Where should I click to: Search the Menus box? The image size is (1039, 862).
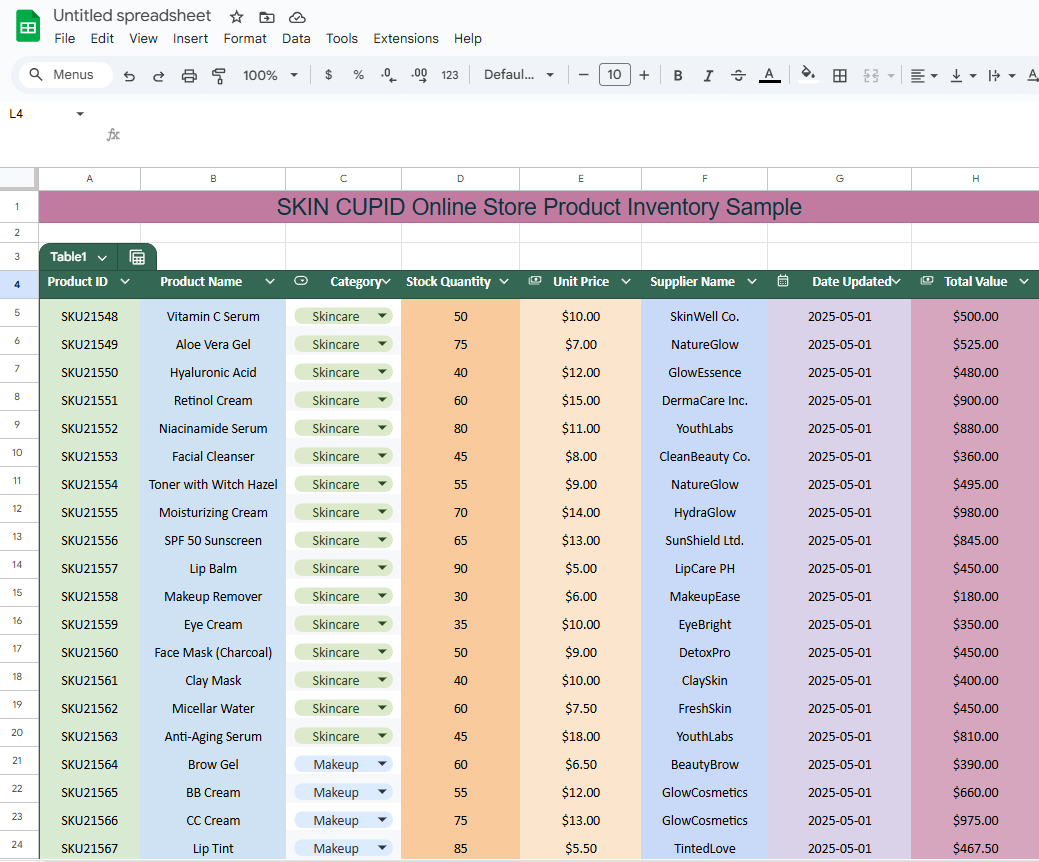point(65,74)
